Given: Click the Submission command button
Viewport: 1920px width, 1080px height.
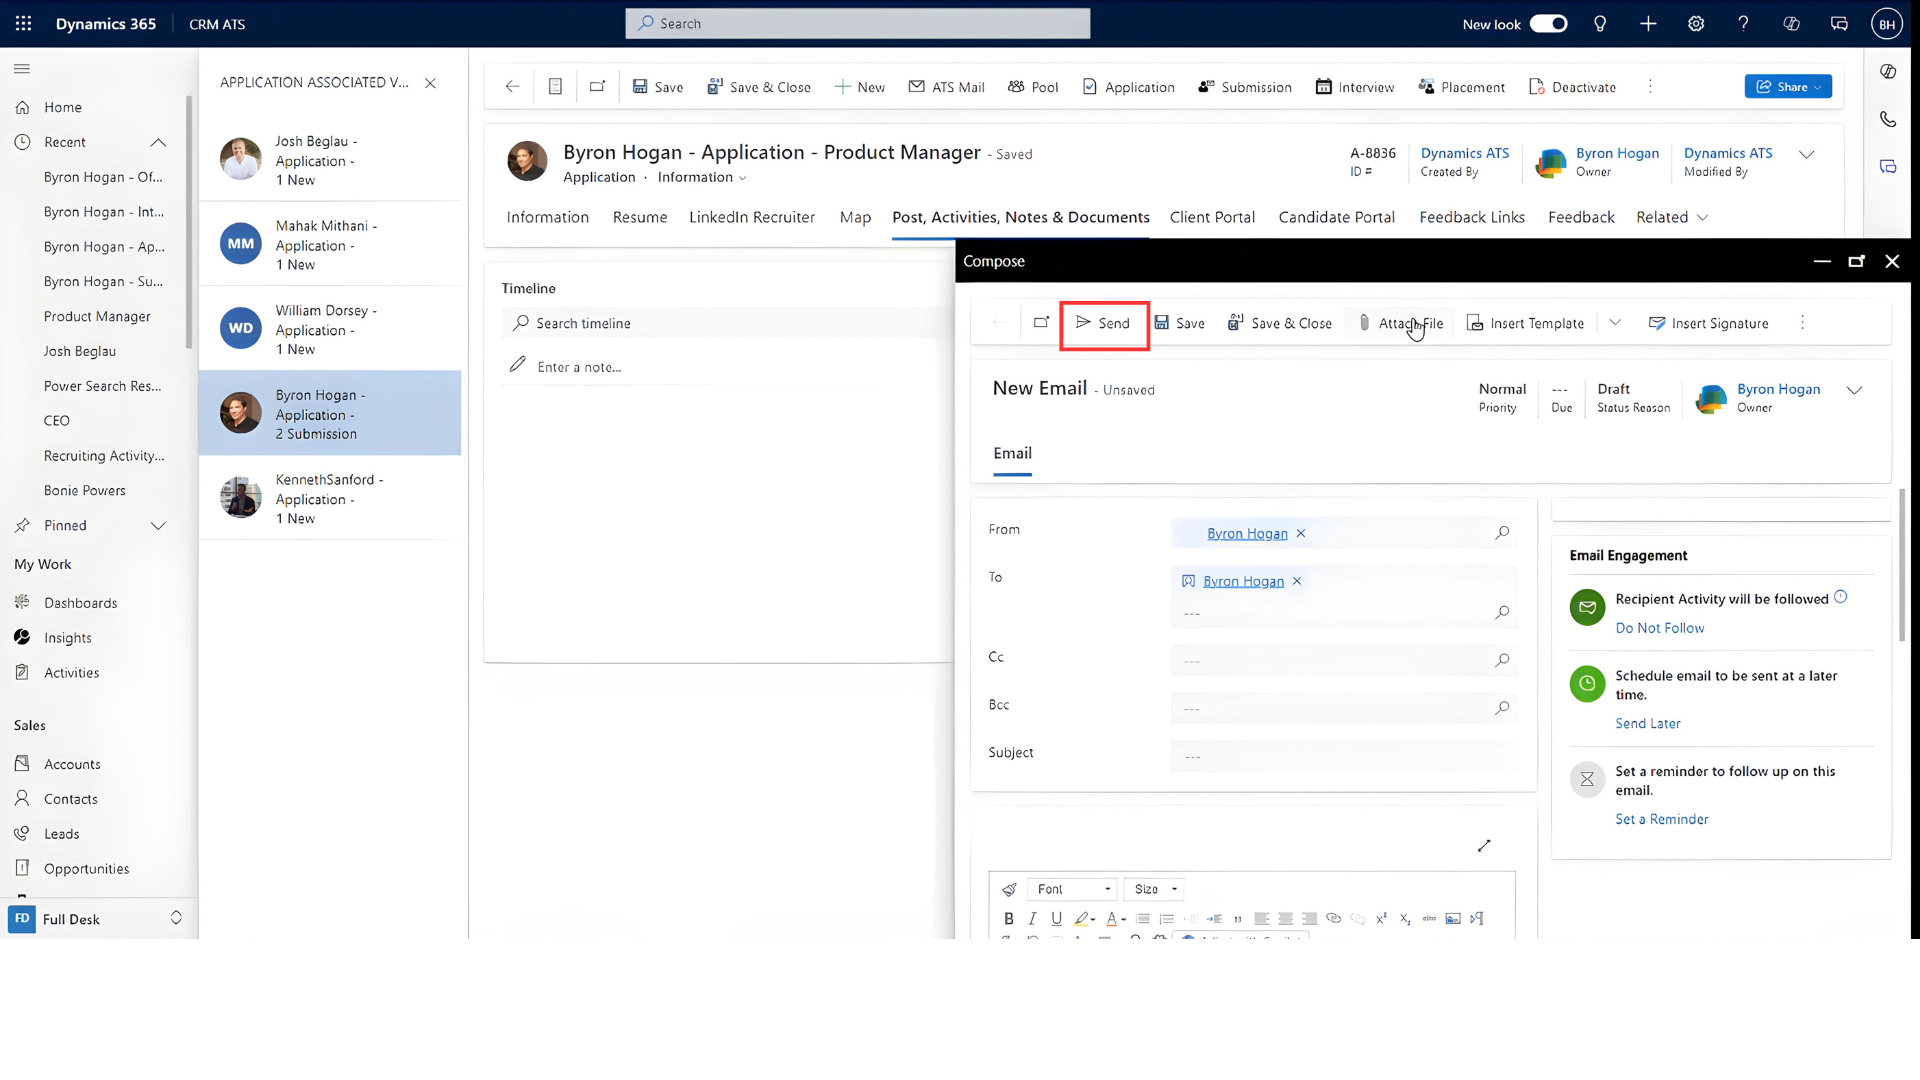Looking at the screenshot, I should pos(1245,87).
